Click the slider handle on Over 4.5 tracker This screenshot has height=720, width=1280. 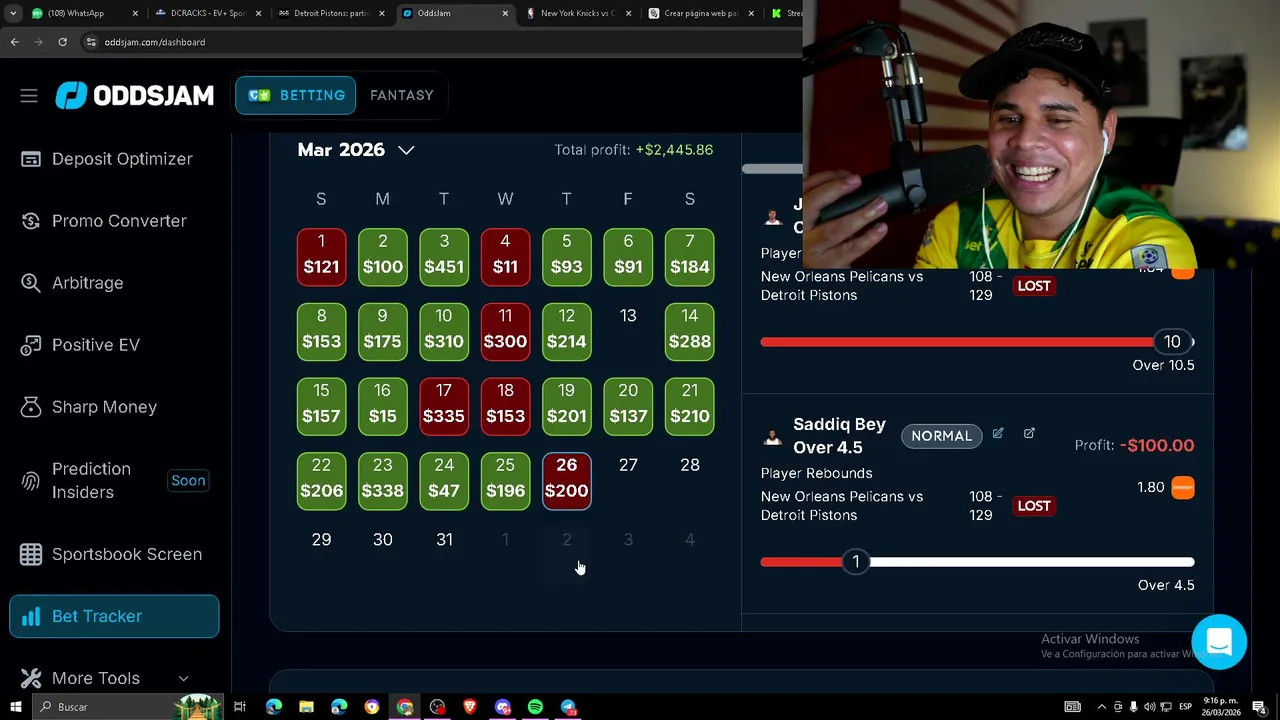pyautogui.click(x=856, y=562)
